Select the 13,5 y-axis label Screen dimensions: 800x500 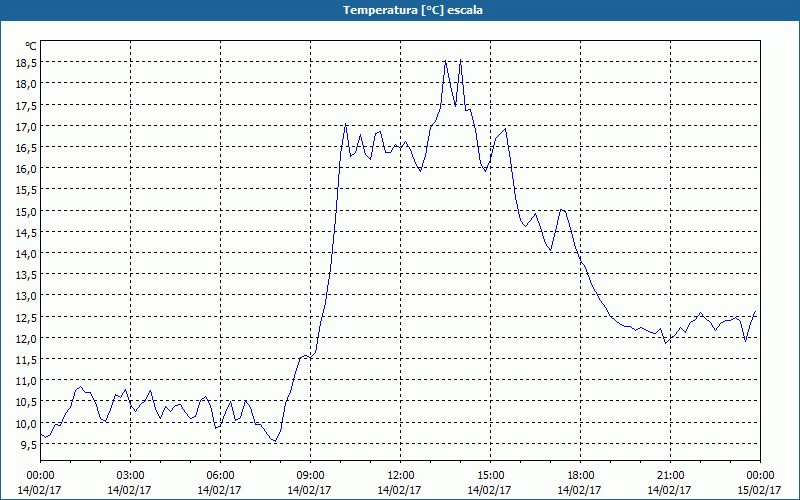26,274
